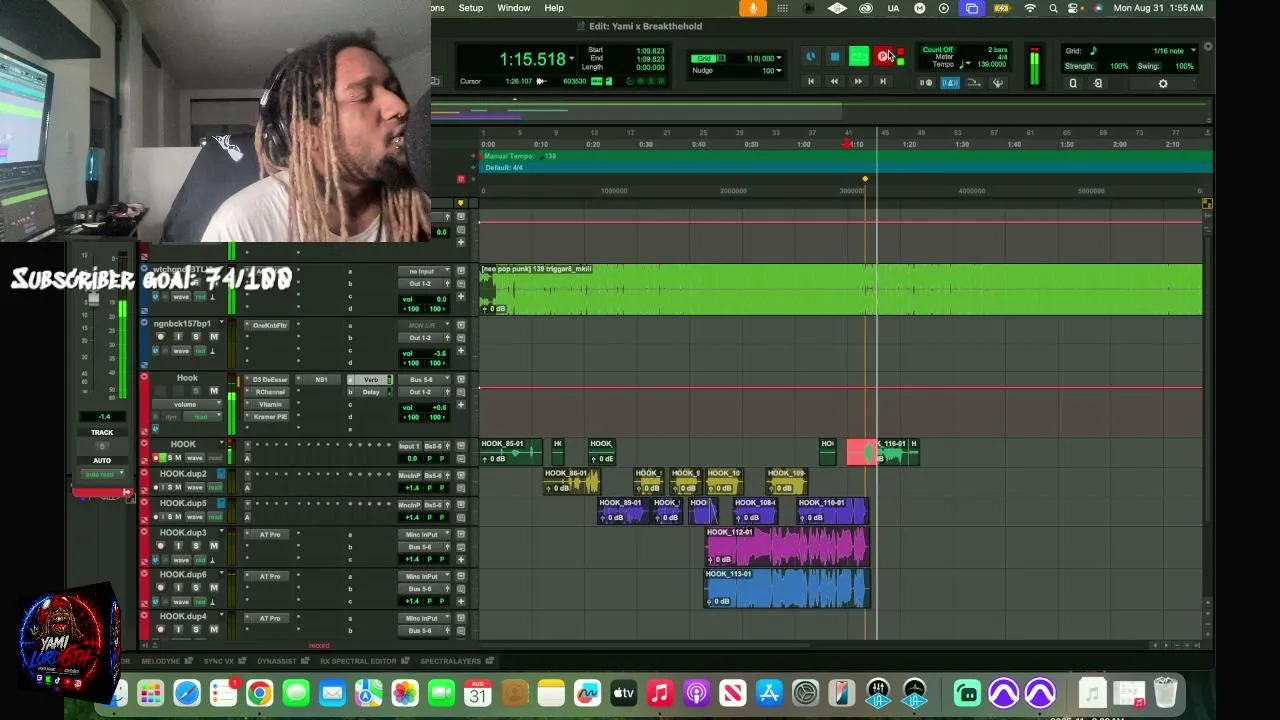Mute the Hook bus track
The image size is (1280, 720).
click(x=213, y=391)
